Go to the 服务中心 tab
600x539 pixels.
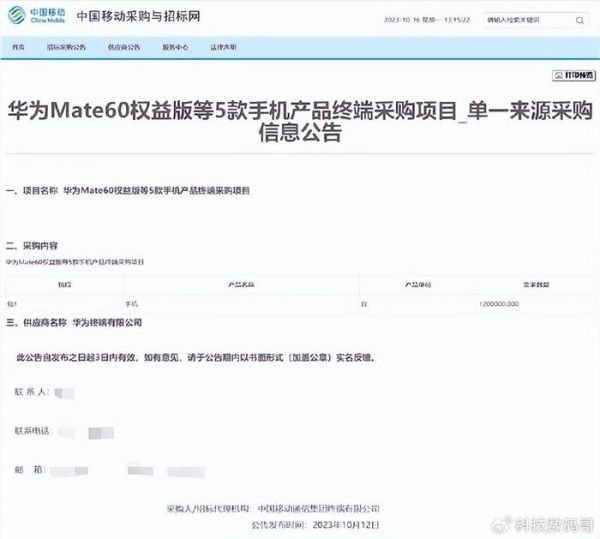pos(174,47)
